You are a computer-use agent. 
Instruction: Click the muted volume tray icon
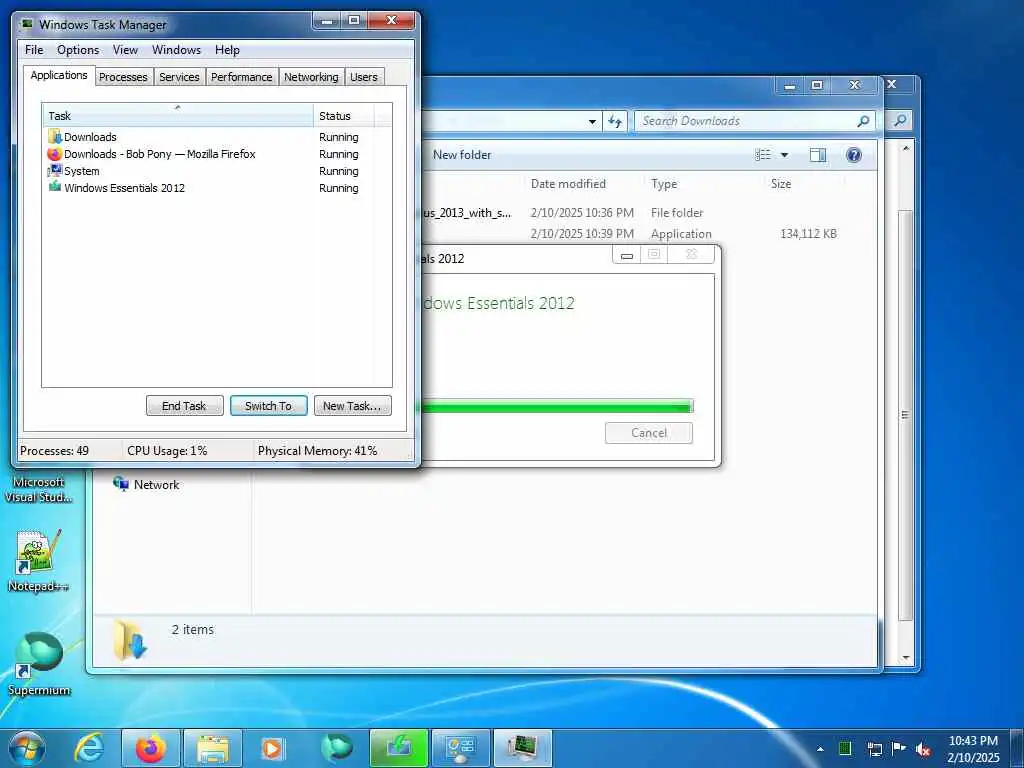pyautogui.click(x=923, y=749)
